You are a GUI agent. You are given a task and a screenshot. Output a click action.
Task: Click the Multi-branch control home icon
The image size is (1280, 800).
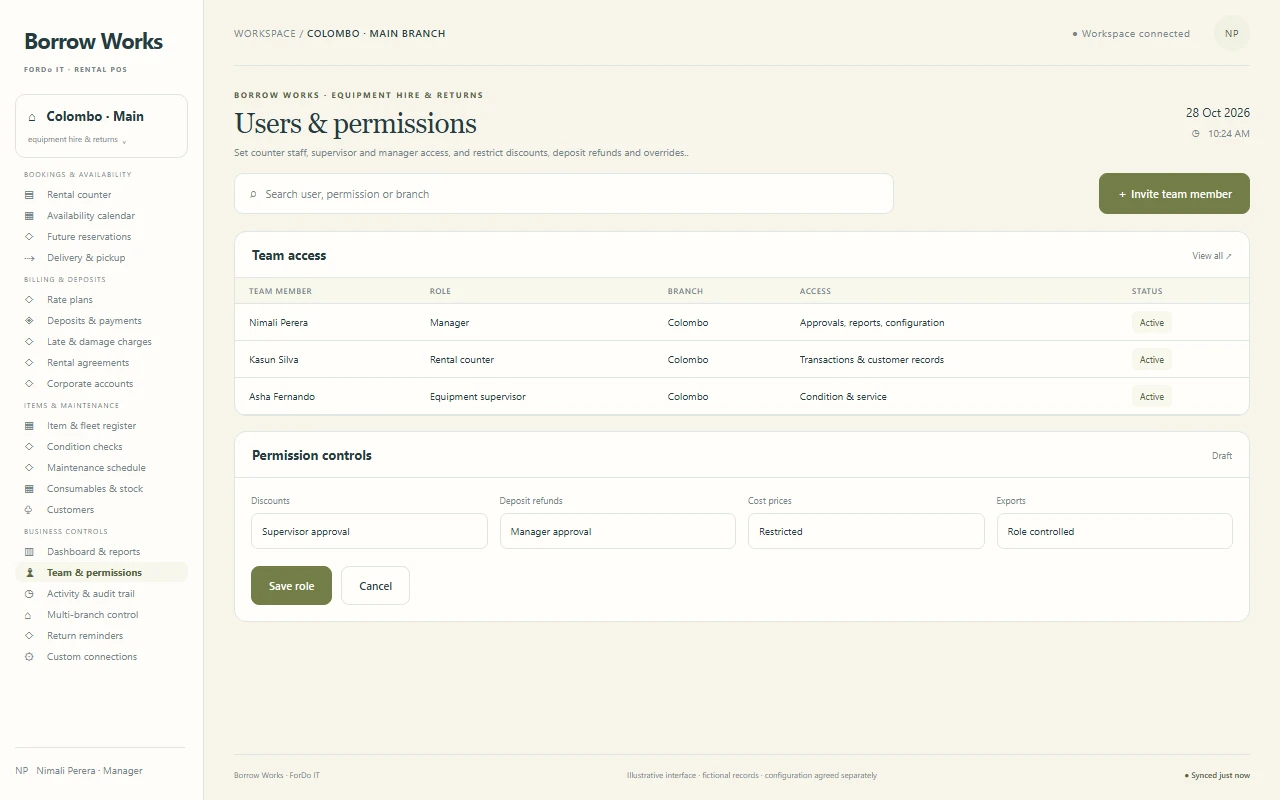coord(29,615)
